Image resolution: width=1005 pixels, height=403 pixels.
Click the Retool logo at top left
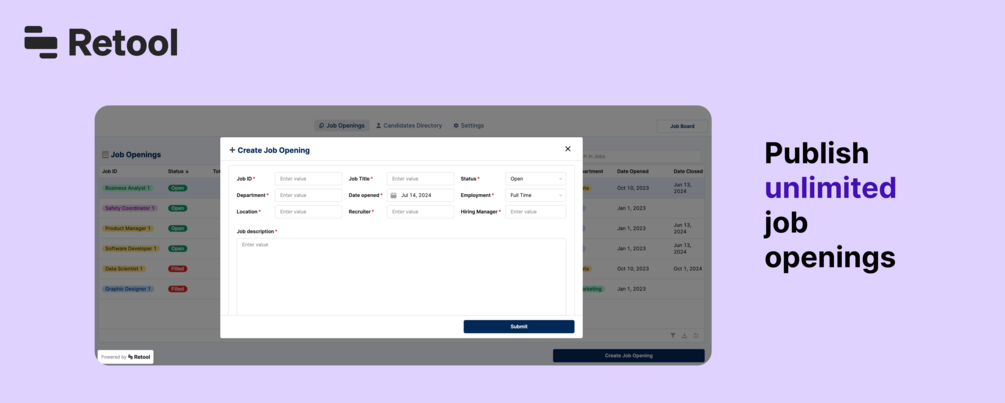tap(101, 42)
